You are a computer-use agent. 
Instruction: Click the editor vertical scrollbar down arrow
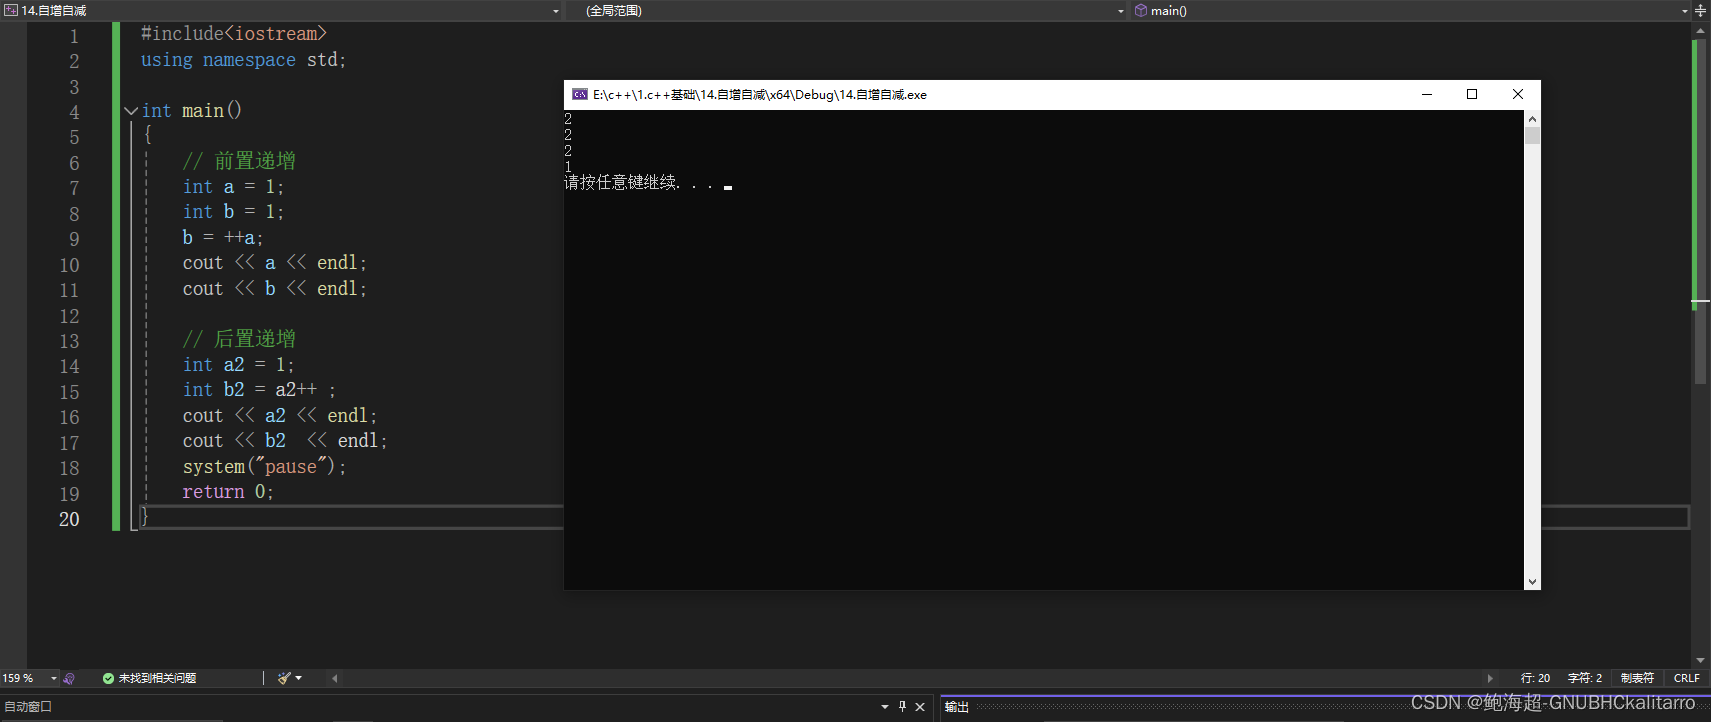pos(1700,660)
